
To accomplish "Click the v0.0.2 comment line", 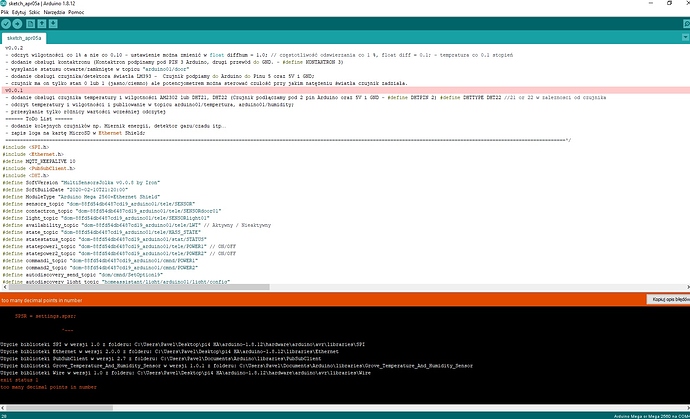I will pyautogui.click(x=14, y=48).
